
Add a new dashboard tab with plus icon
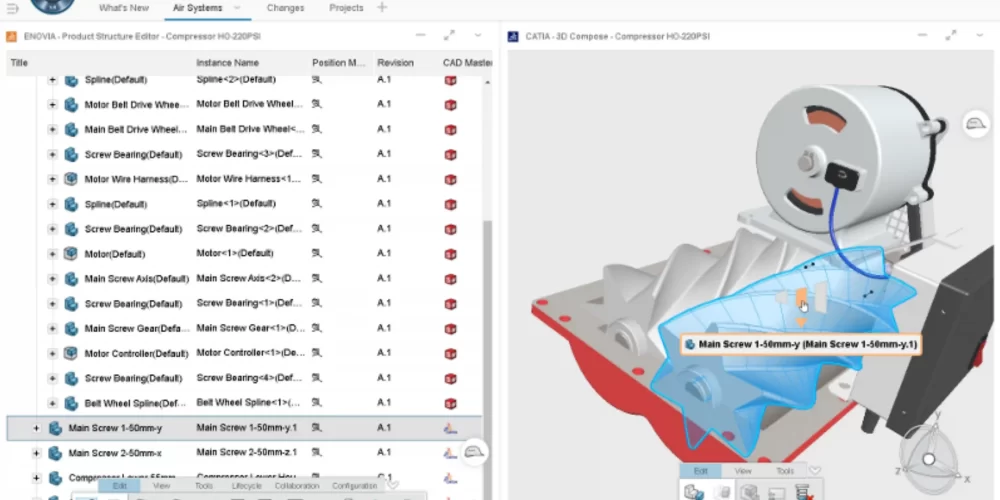[x=382, y=8]
